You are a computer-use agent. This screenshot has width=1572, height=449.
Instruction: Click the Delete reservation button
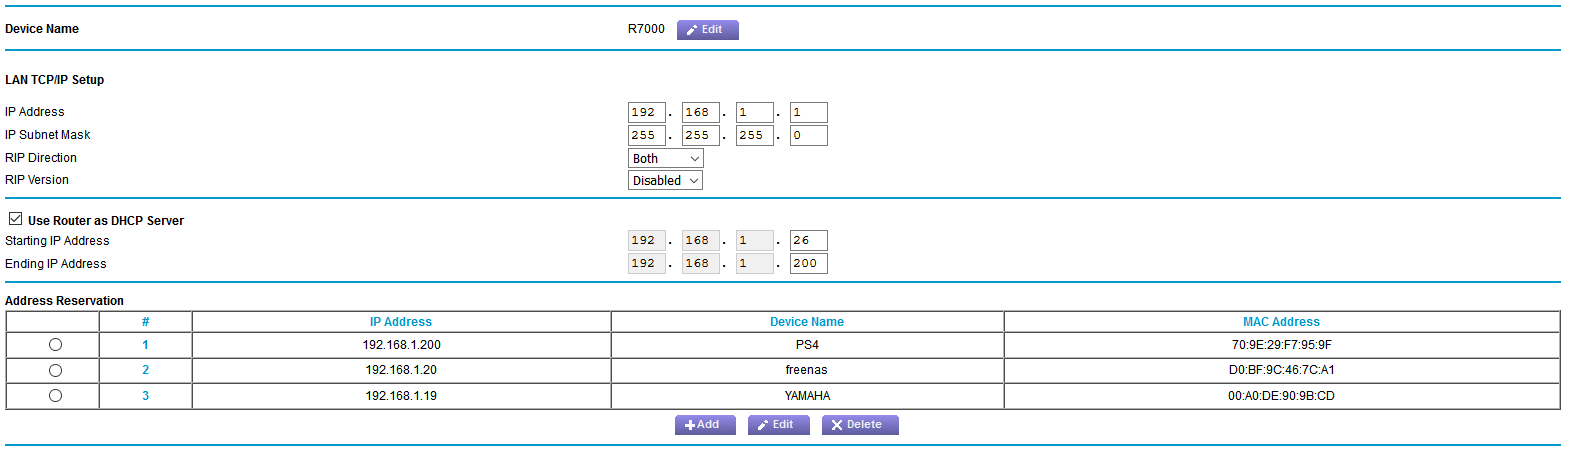[x=860, y=425]
